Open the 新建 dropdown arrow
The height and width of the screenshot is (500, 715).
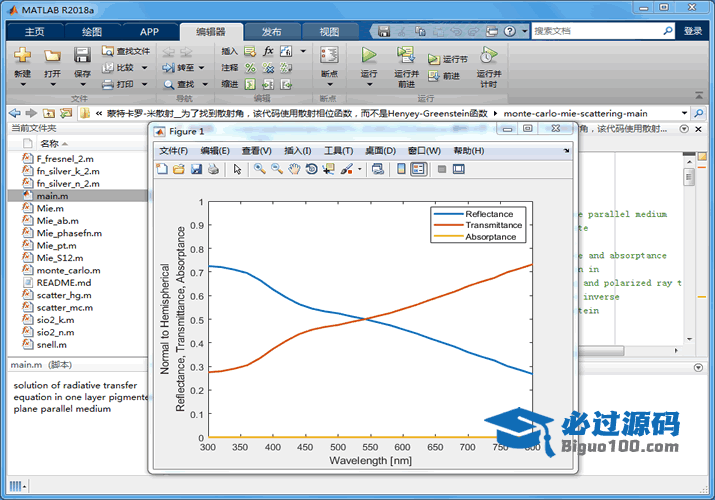(x=22, y=84)
